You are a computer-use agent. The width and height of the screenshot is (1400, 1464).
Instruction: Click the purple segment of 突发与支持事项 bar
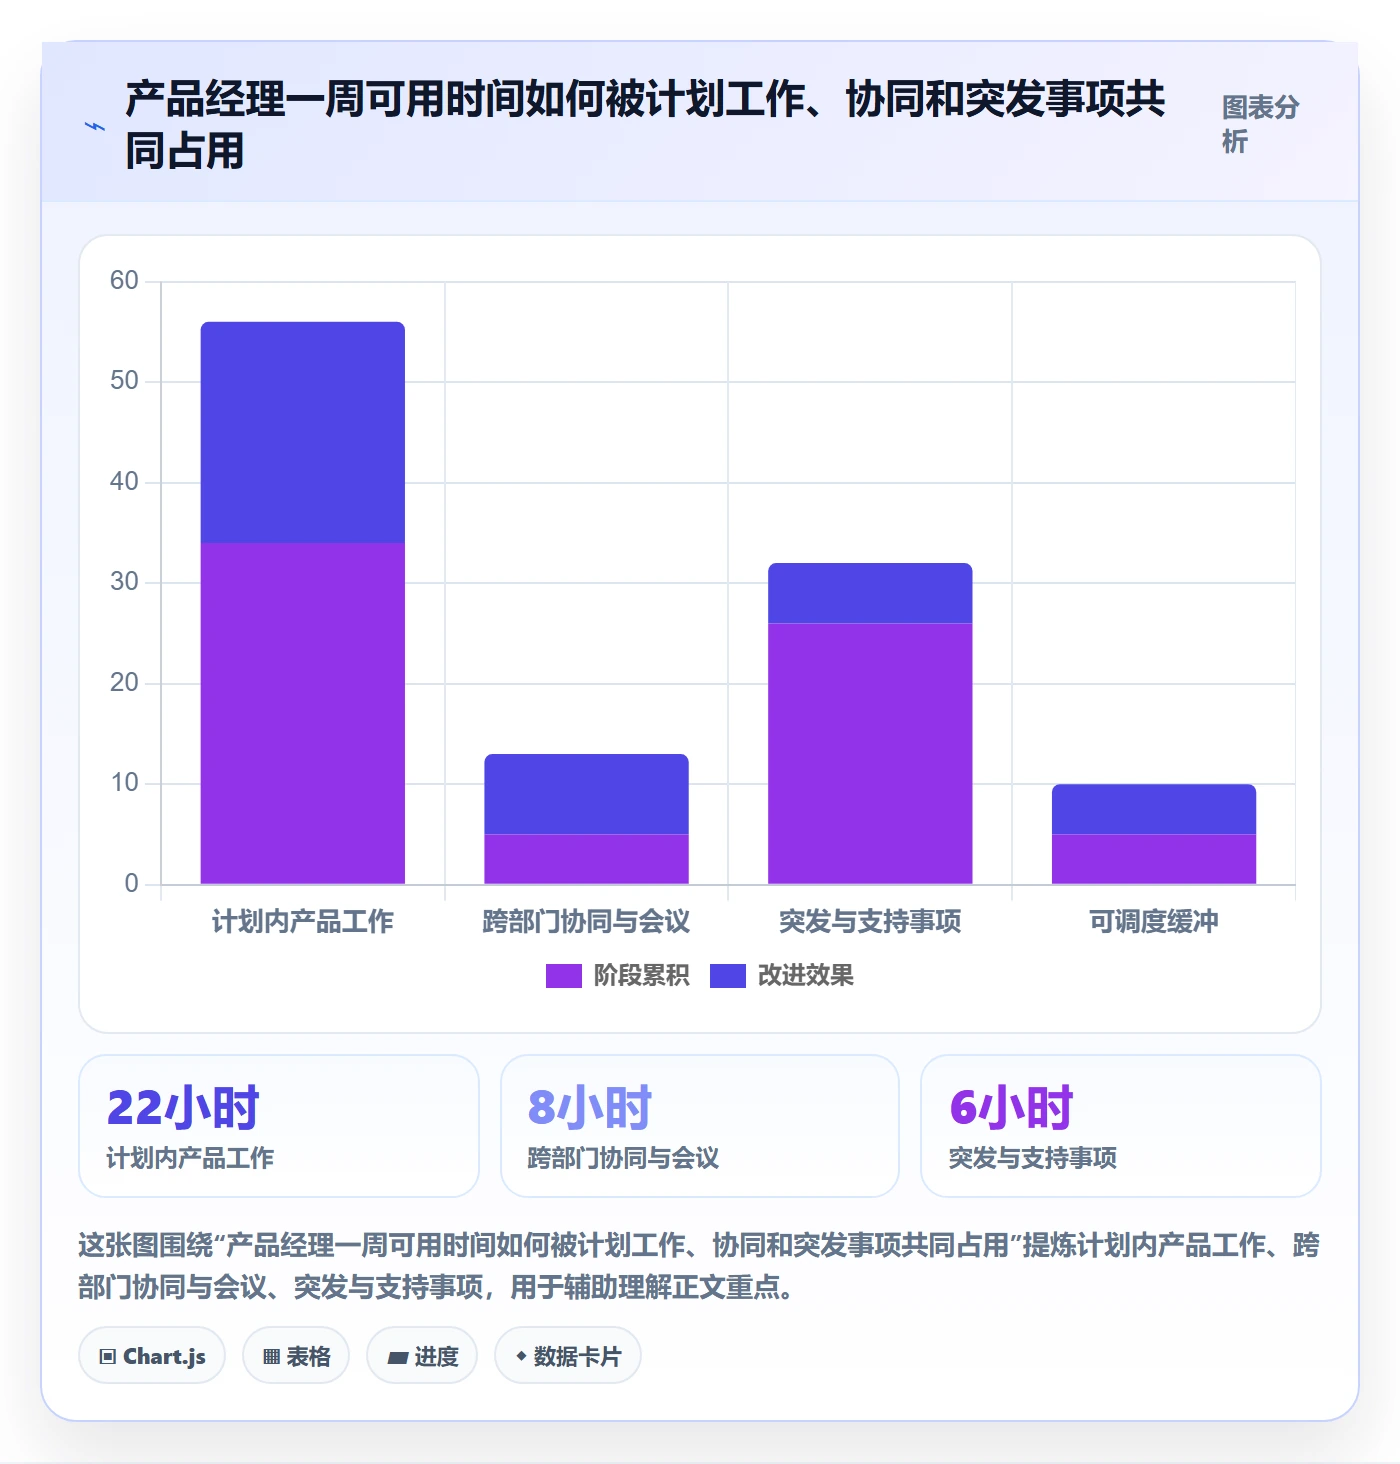[x=870, y=753]
